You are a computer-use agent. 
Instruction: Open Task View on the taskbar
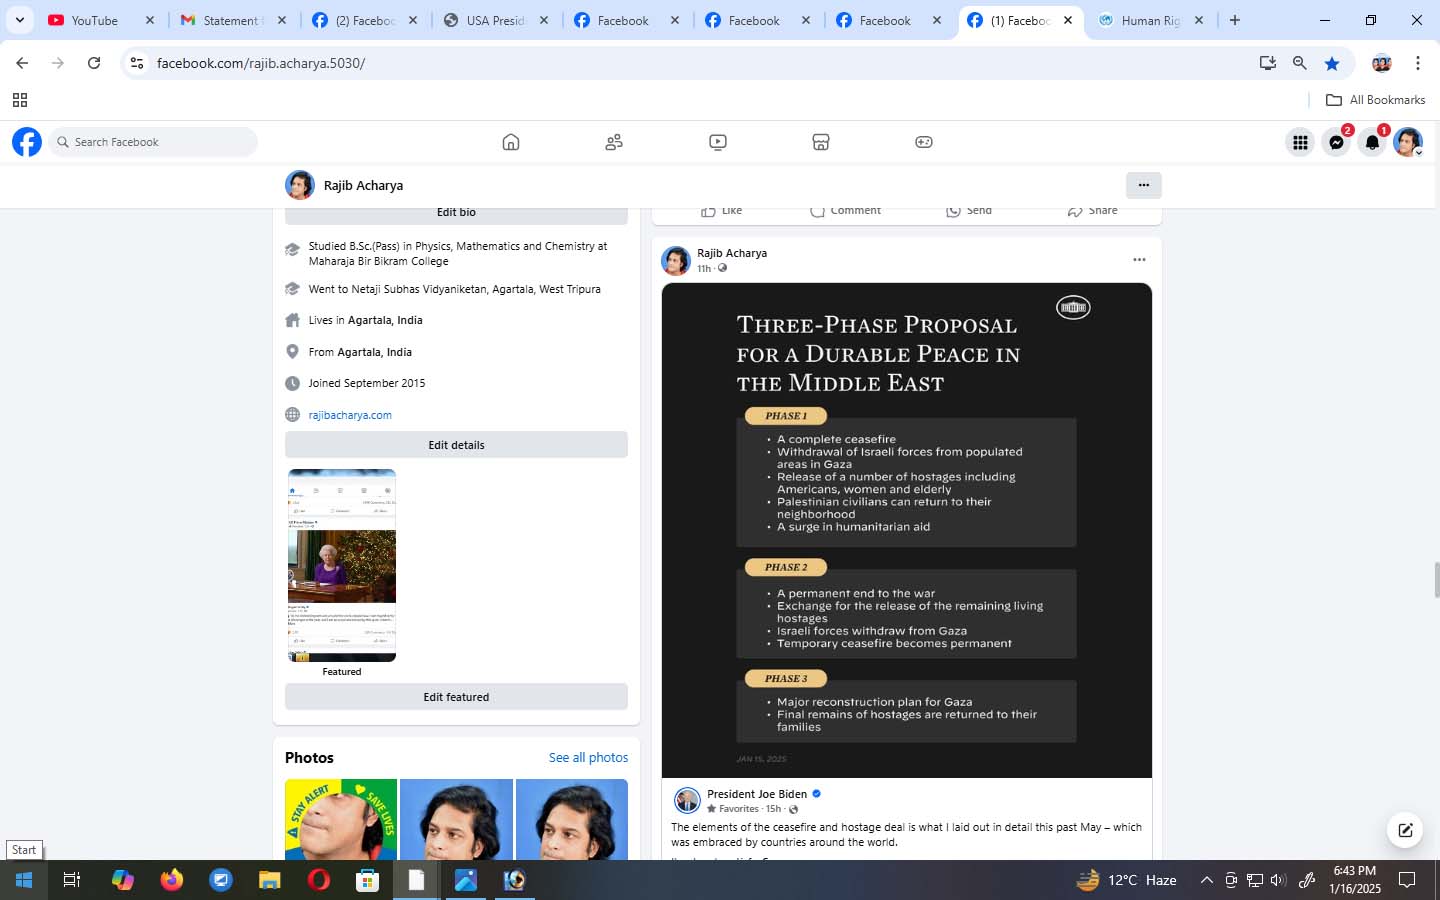tap(72, 880)
